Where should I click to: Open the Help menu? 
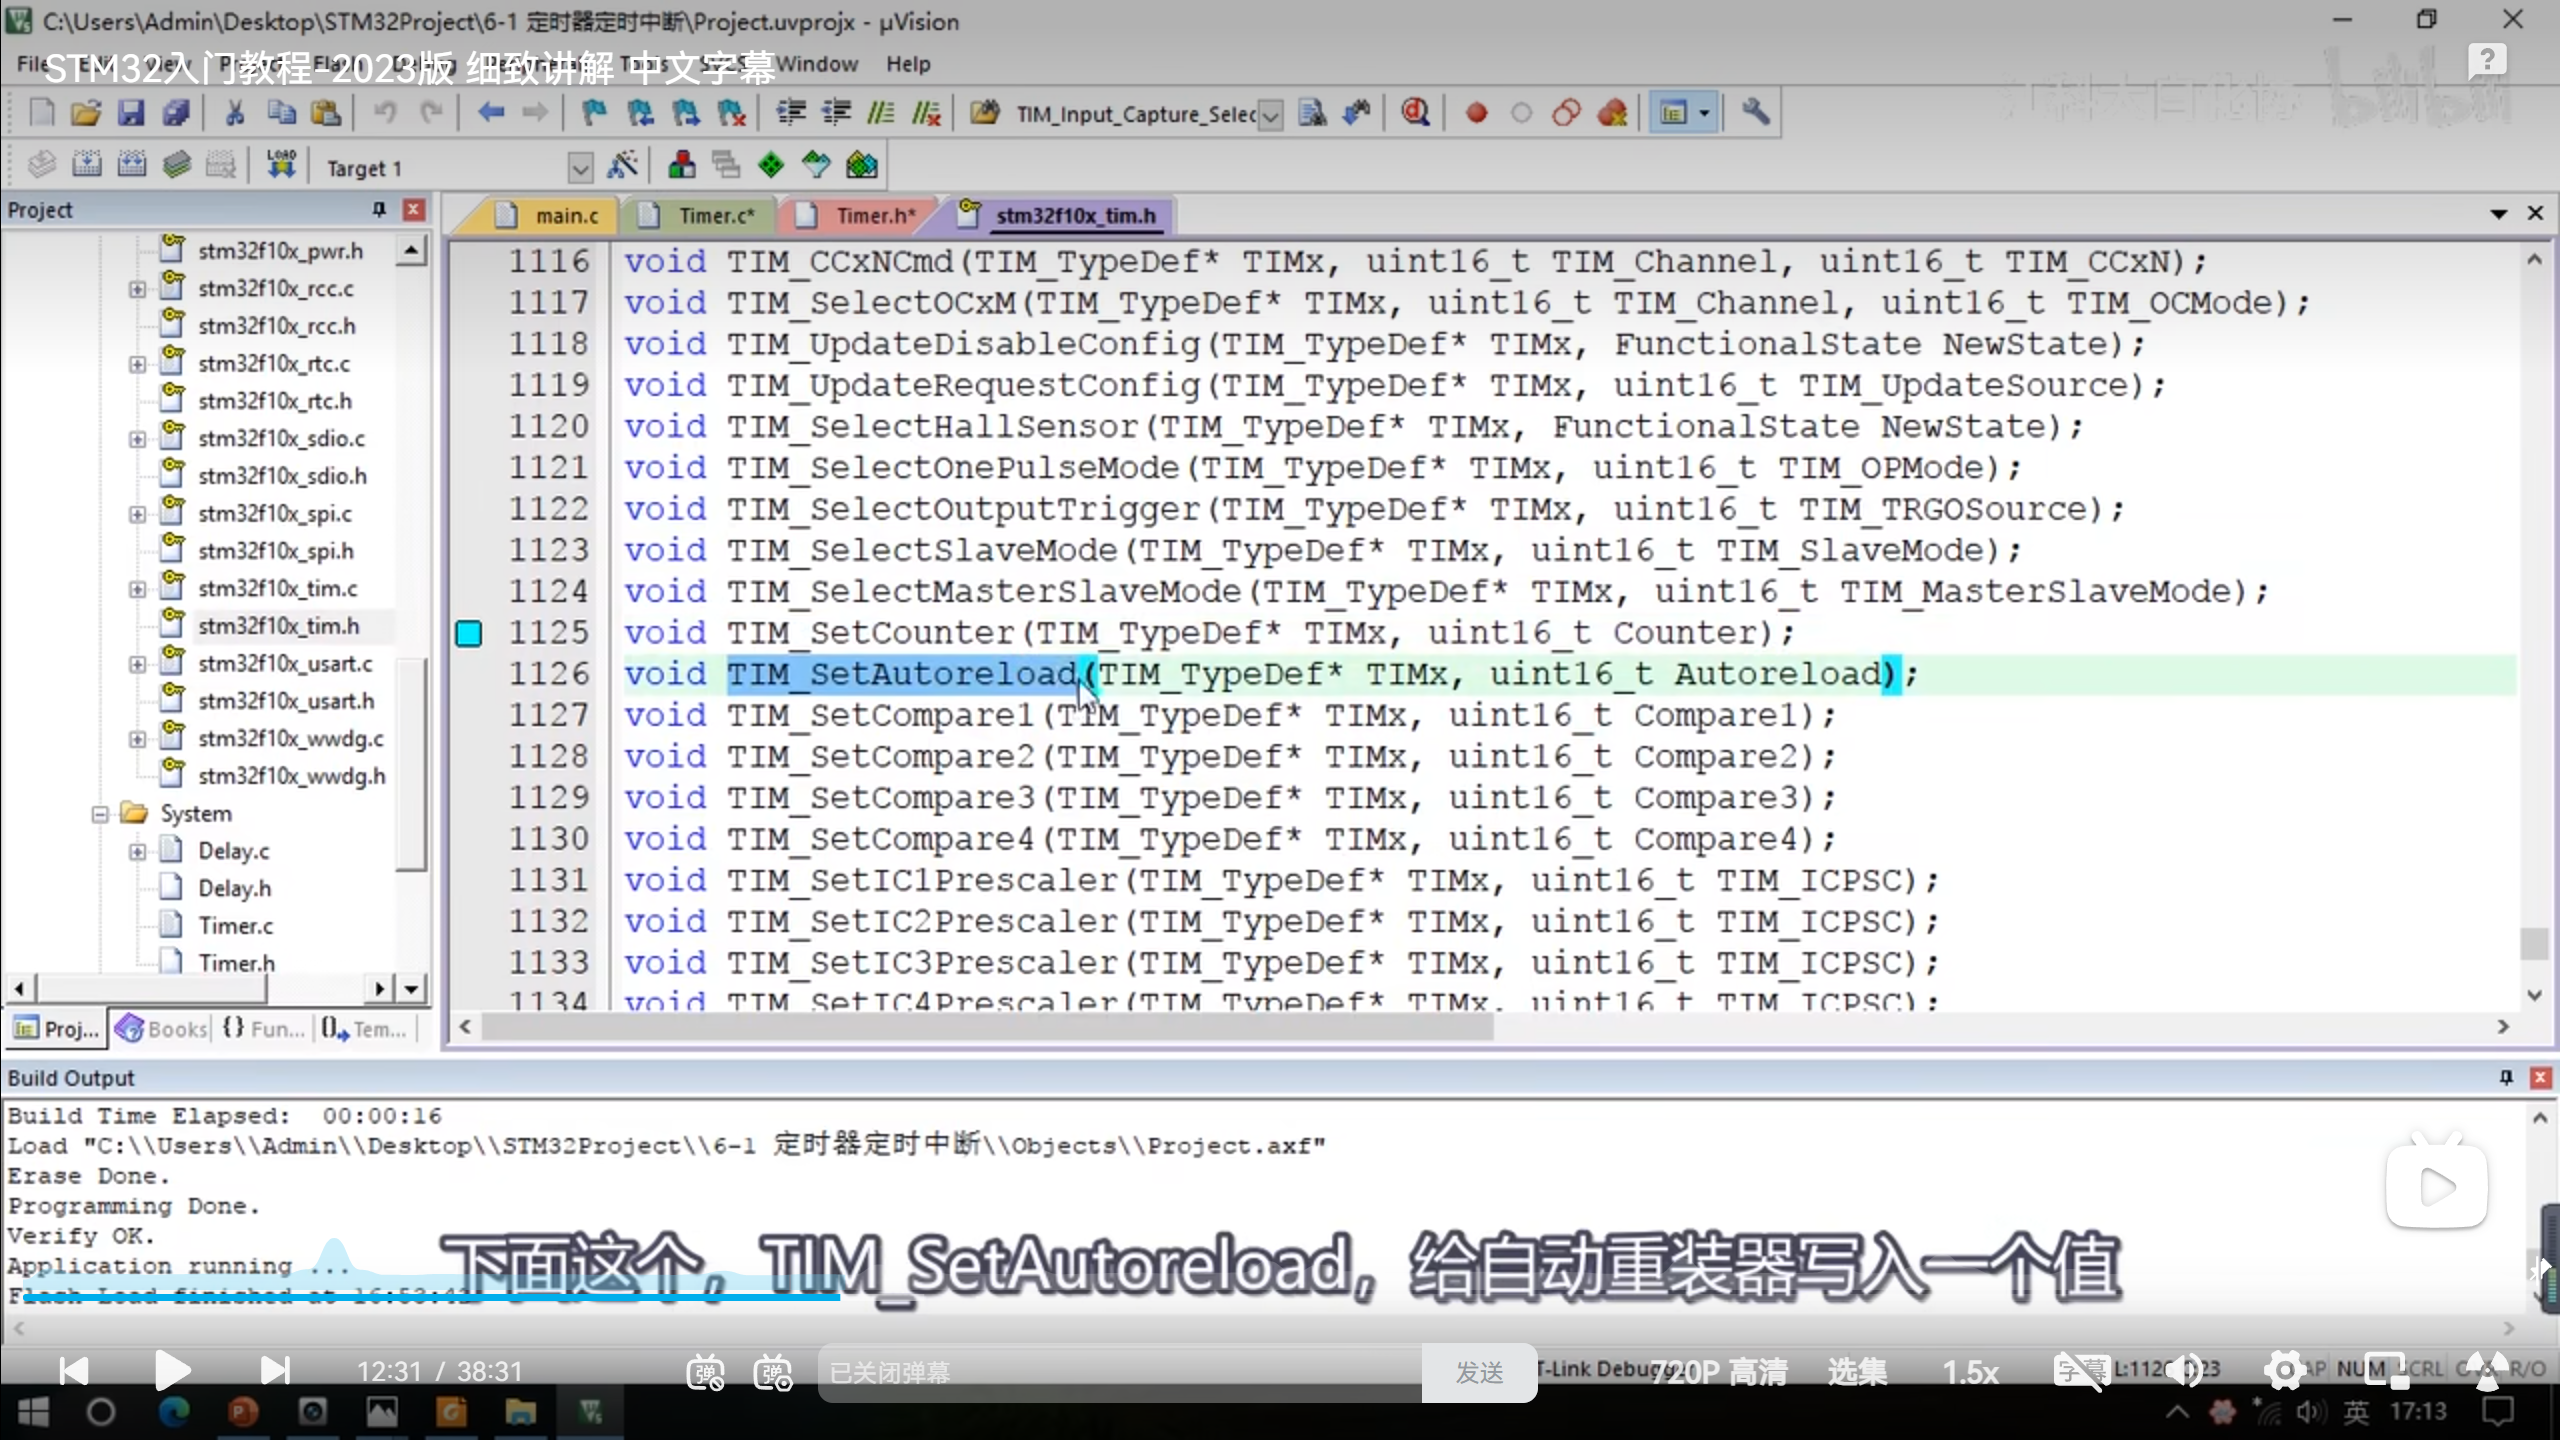[x=907, y=64]
